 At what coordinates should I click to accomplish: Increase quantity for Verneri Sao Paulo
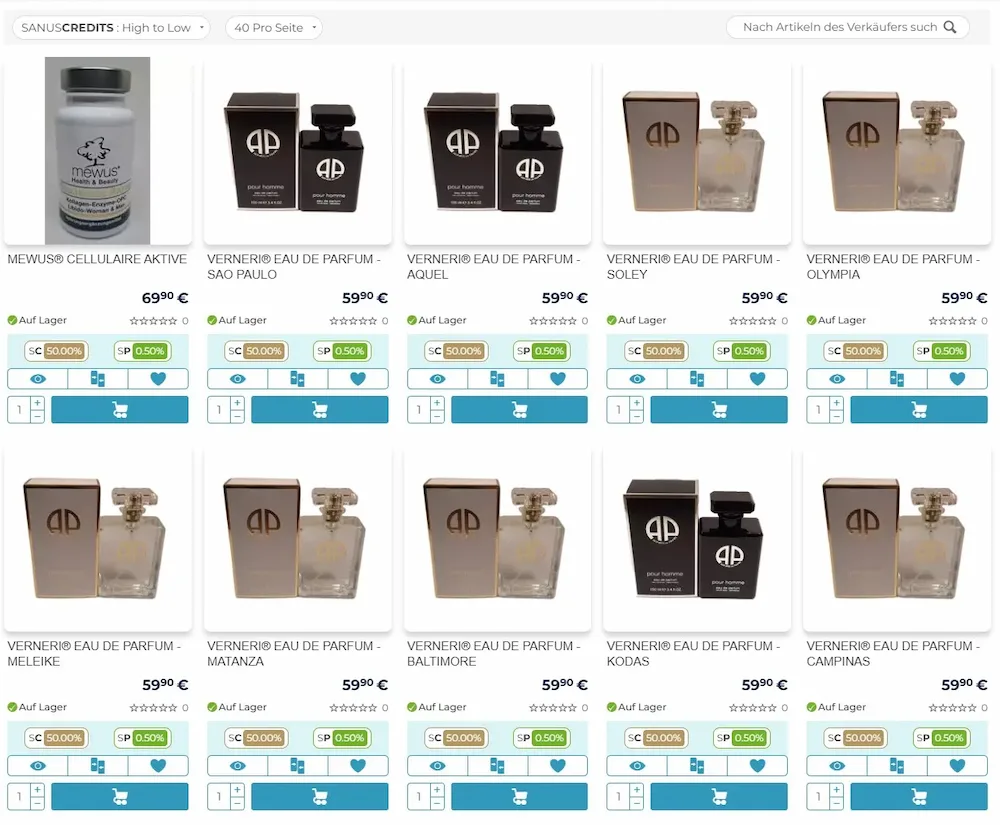(237, 403)
